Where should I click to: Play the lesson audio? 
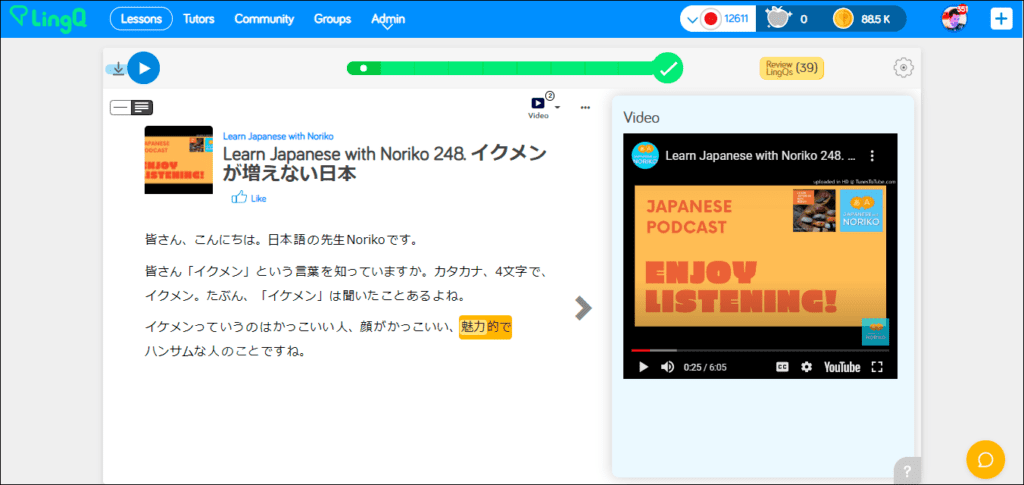[144, 68]
